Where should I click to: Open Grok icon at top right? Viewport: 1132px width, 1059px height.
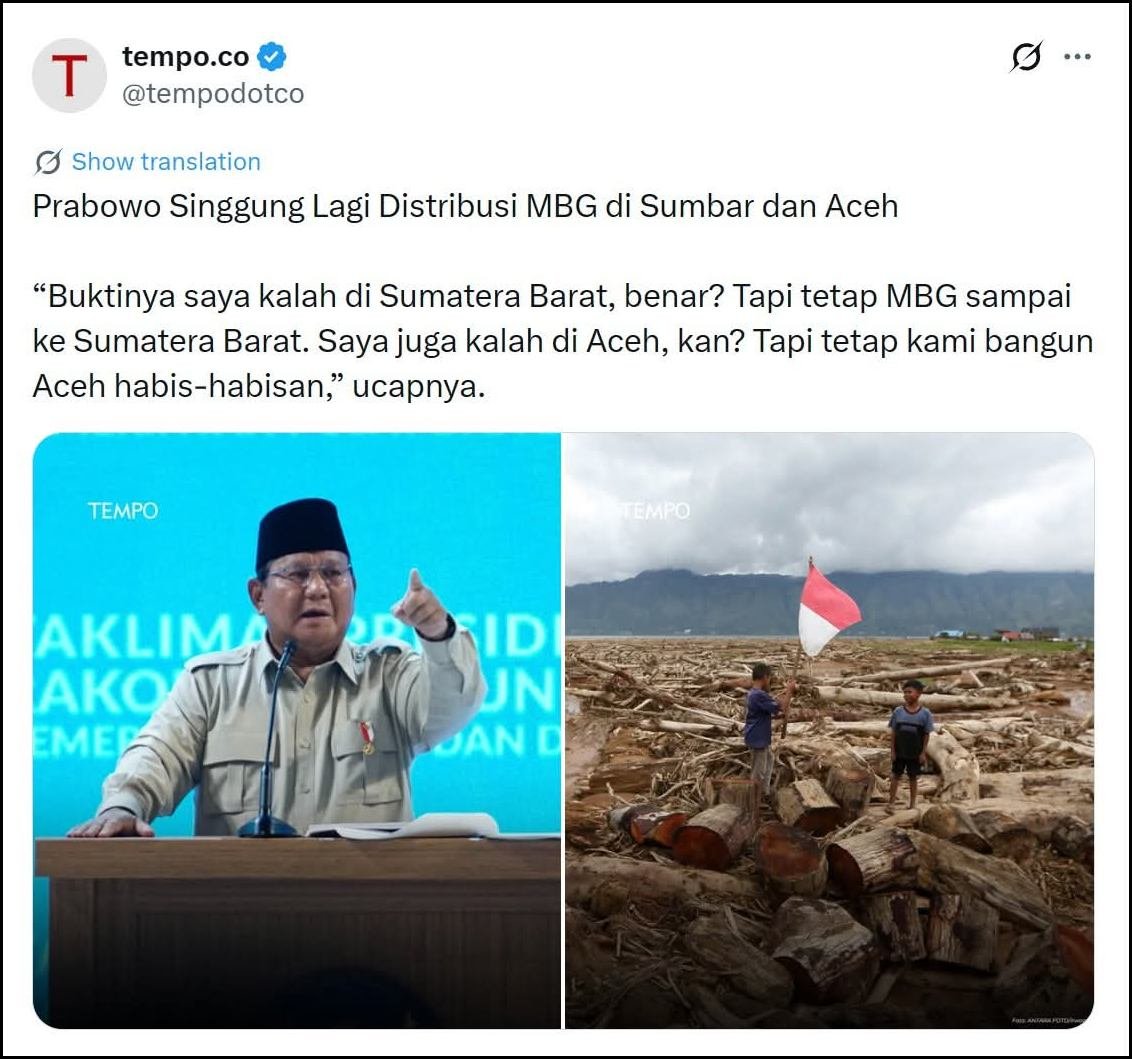coord(1026,56)
